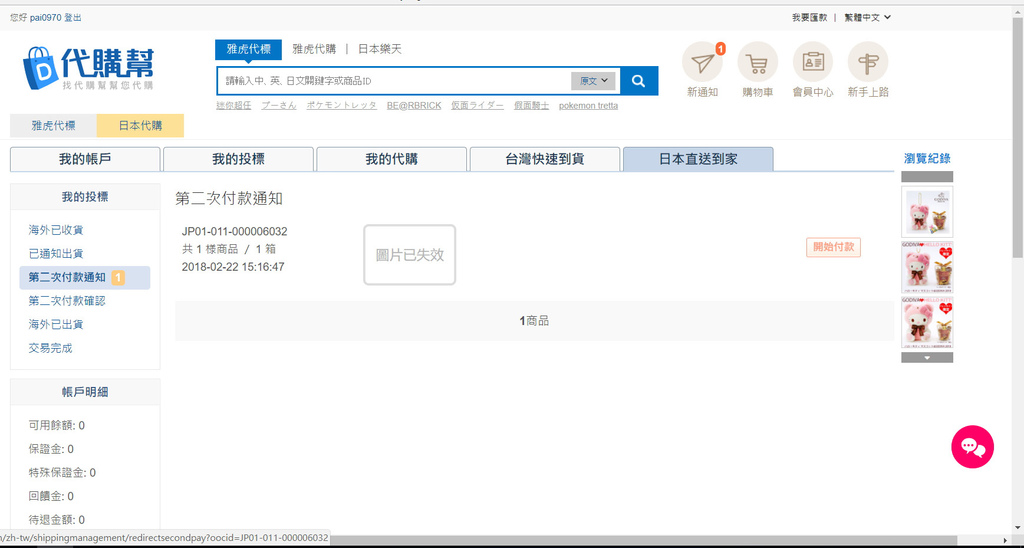Open 海外已出貨 in the sidebar
The image size is (1024, 548).
point(56,325)
